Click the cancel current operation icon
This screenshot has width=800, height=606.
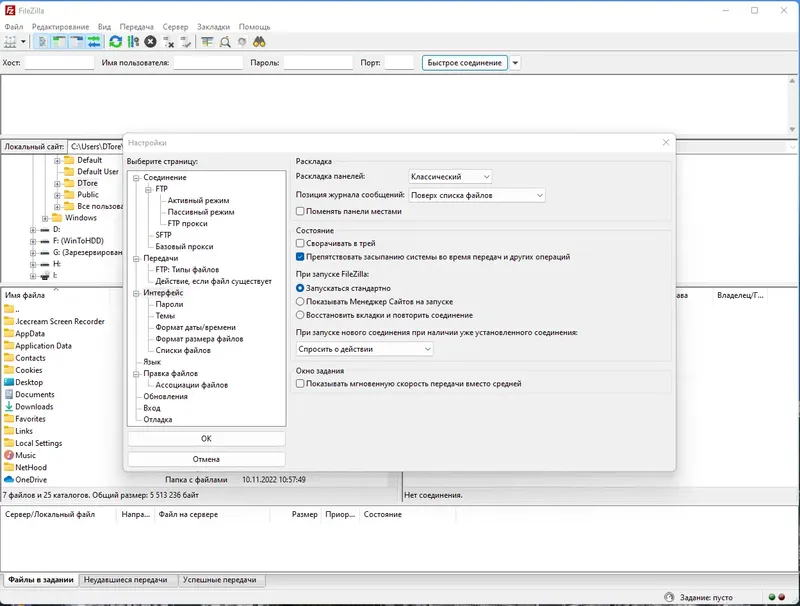(150, 42)
